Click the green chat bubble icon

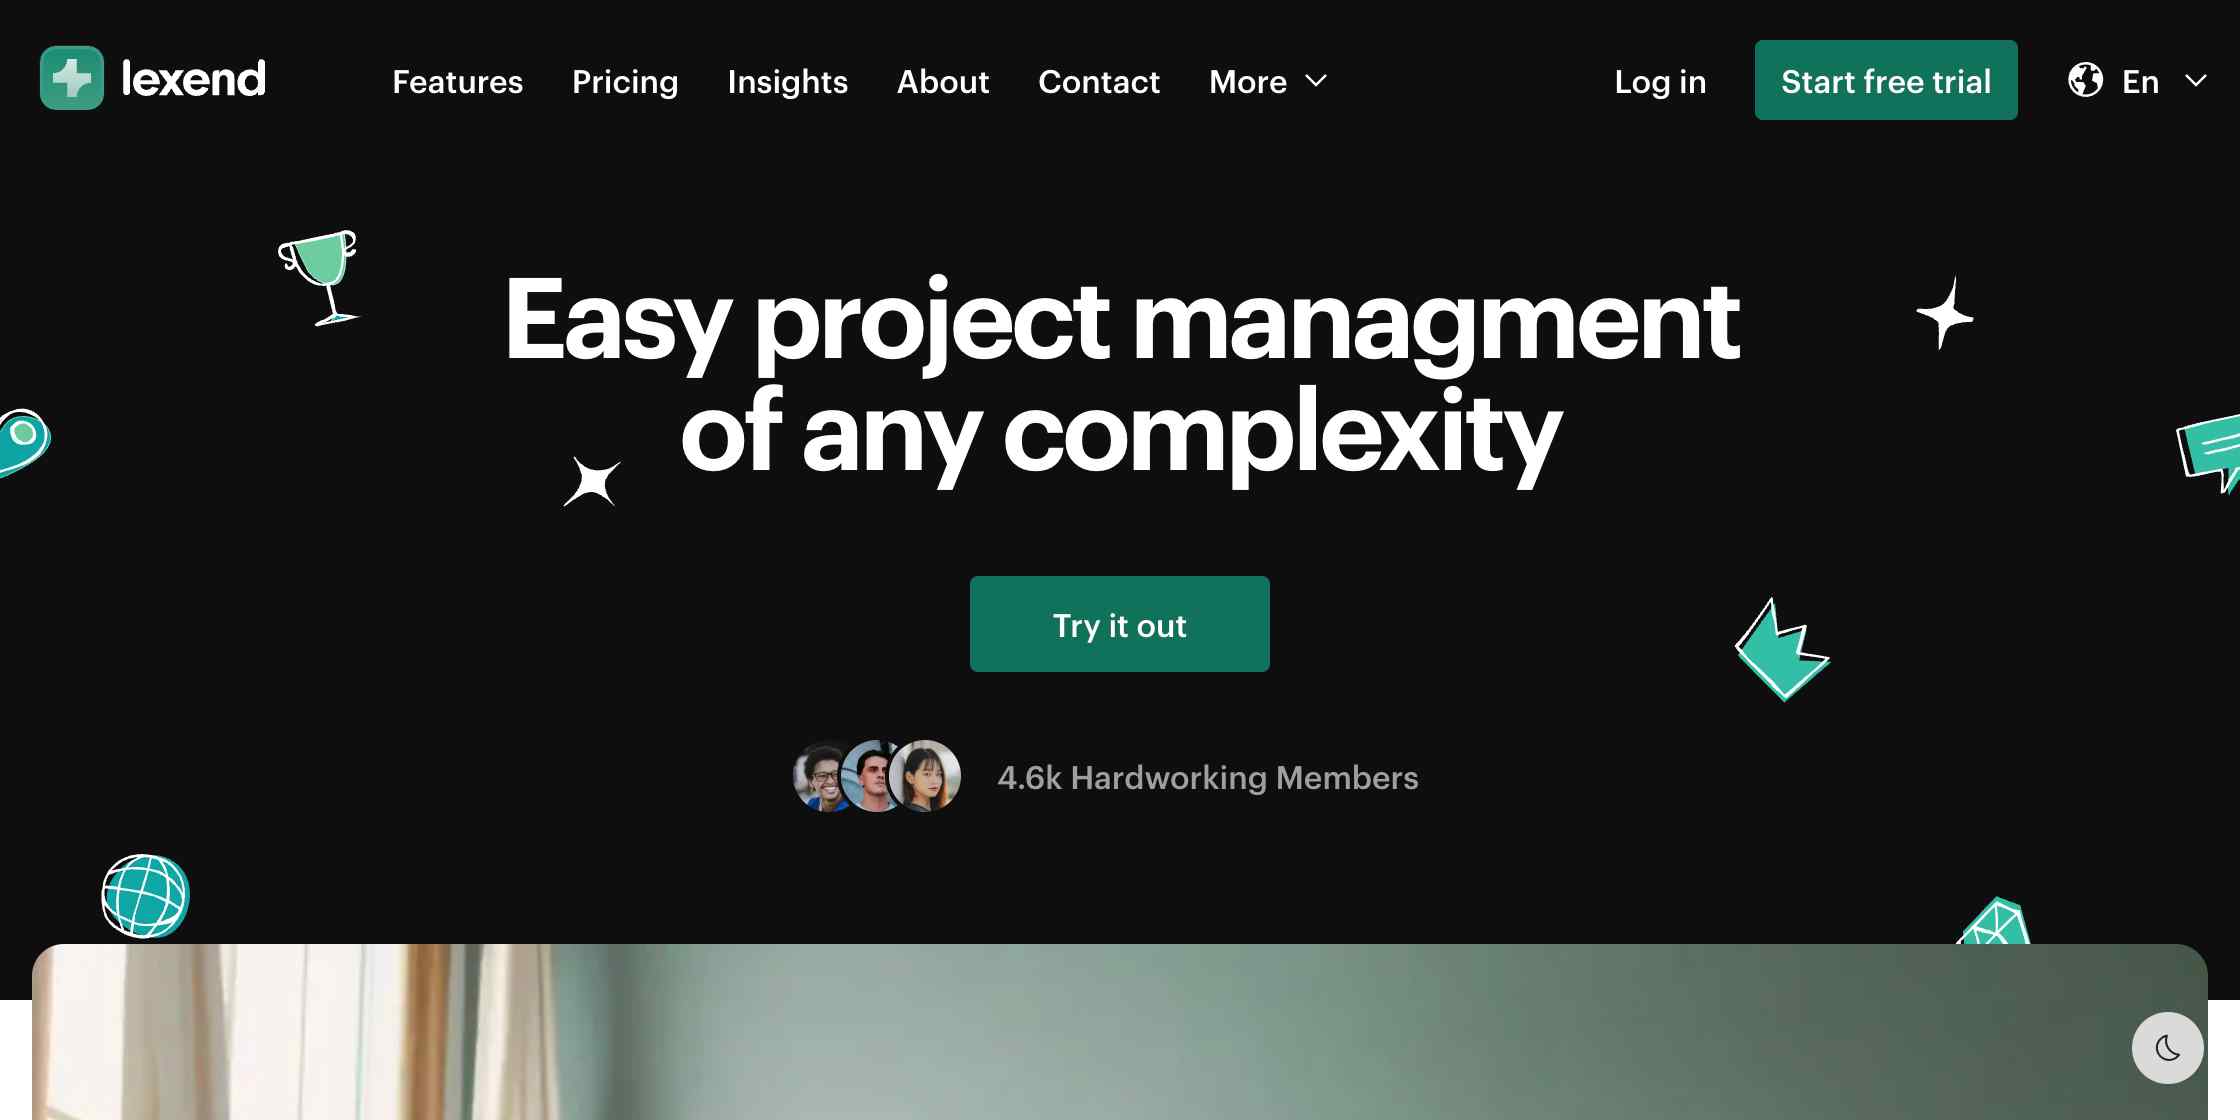[x=2210, y=452]
